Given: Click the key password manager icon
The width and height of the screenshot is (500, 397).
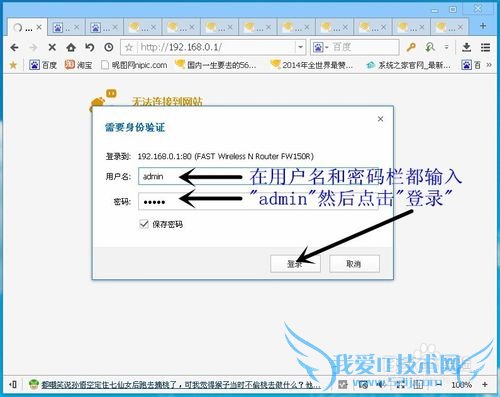Looking at the screenshot, I should pos(411,47).
